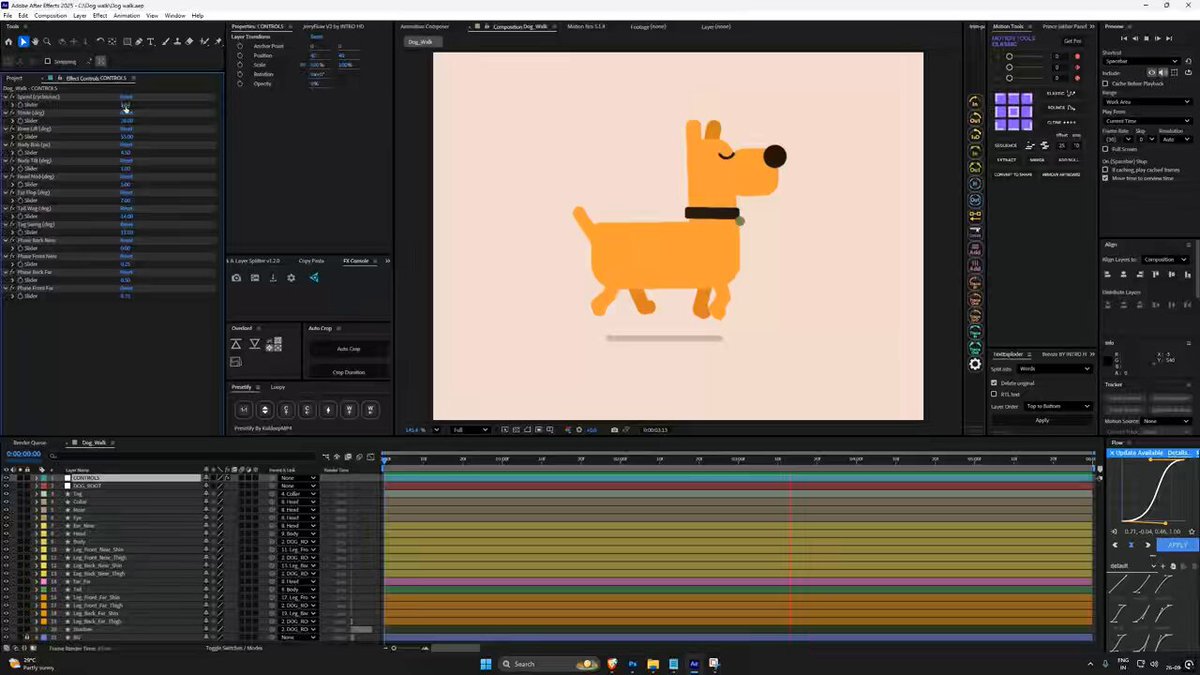
Task: Open Layer Order Top to Bottom dropdown
Action: click(x=1058, y=406)
